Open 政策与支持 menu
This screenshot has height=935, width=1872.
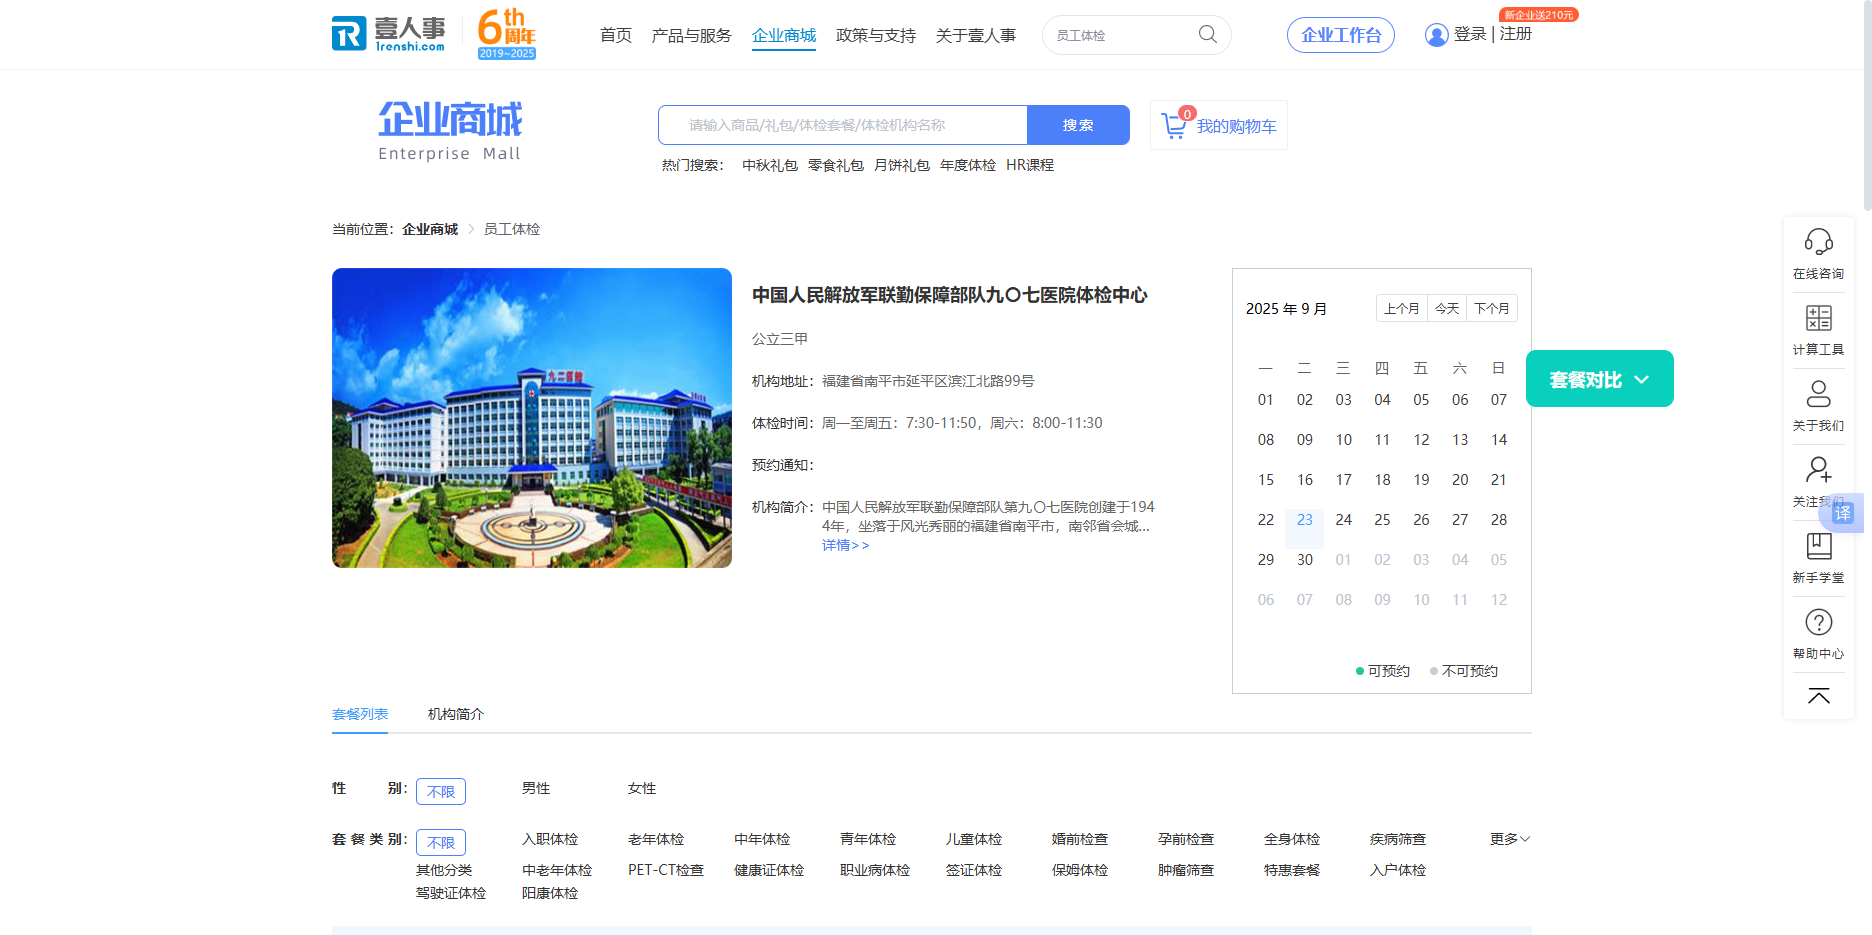876,36
